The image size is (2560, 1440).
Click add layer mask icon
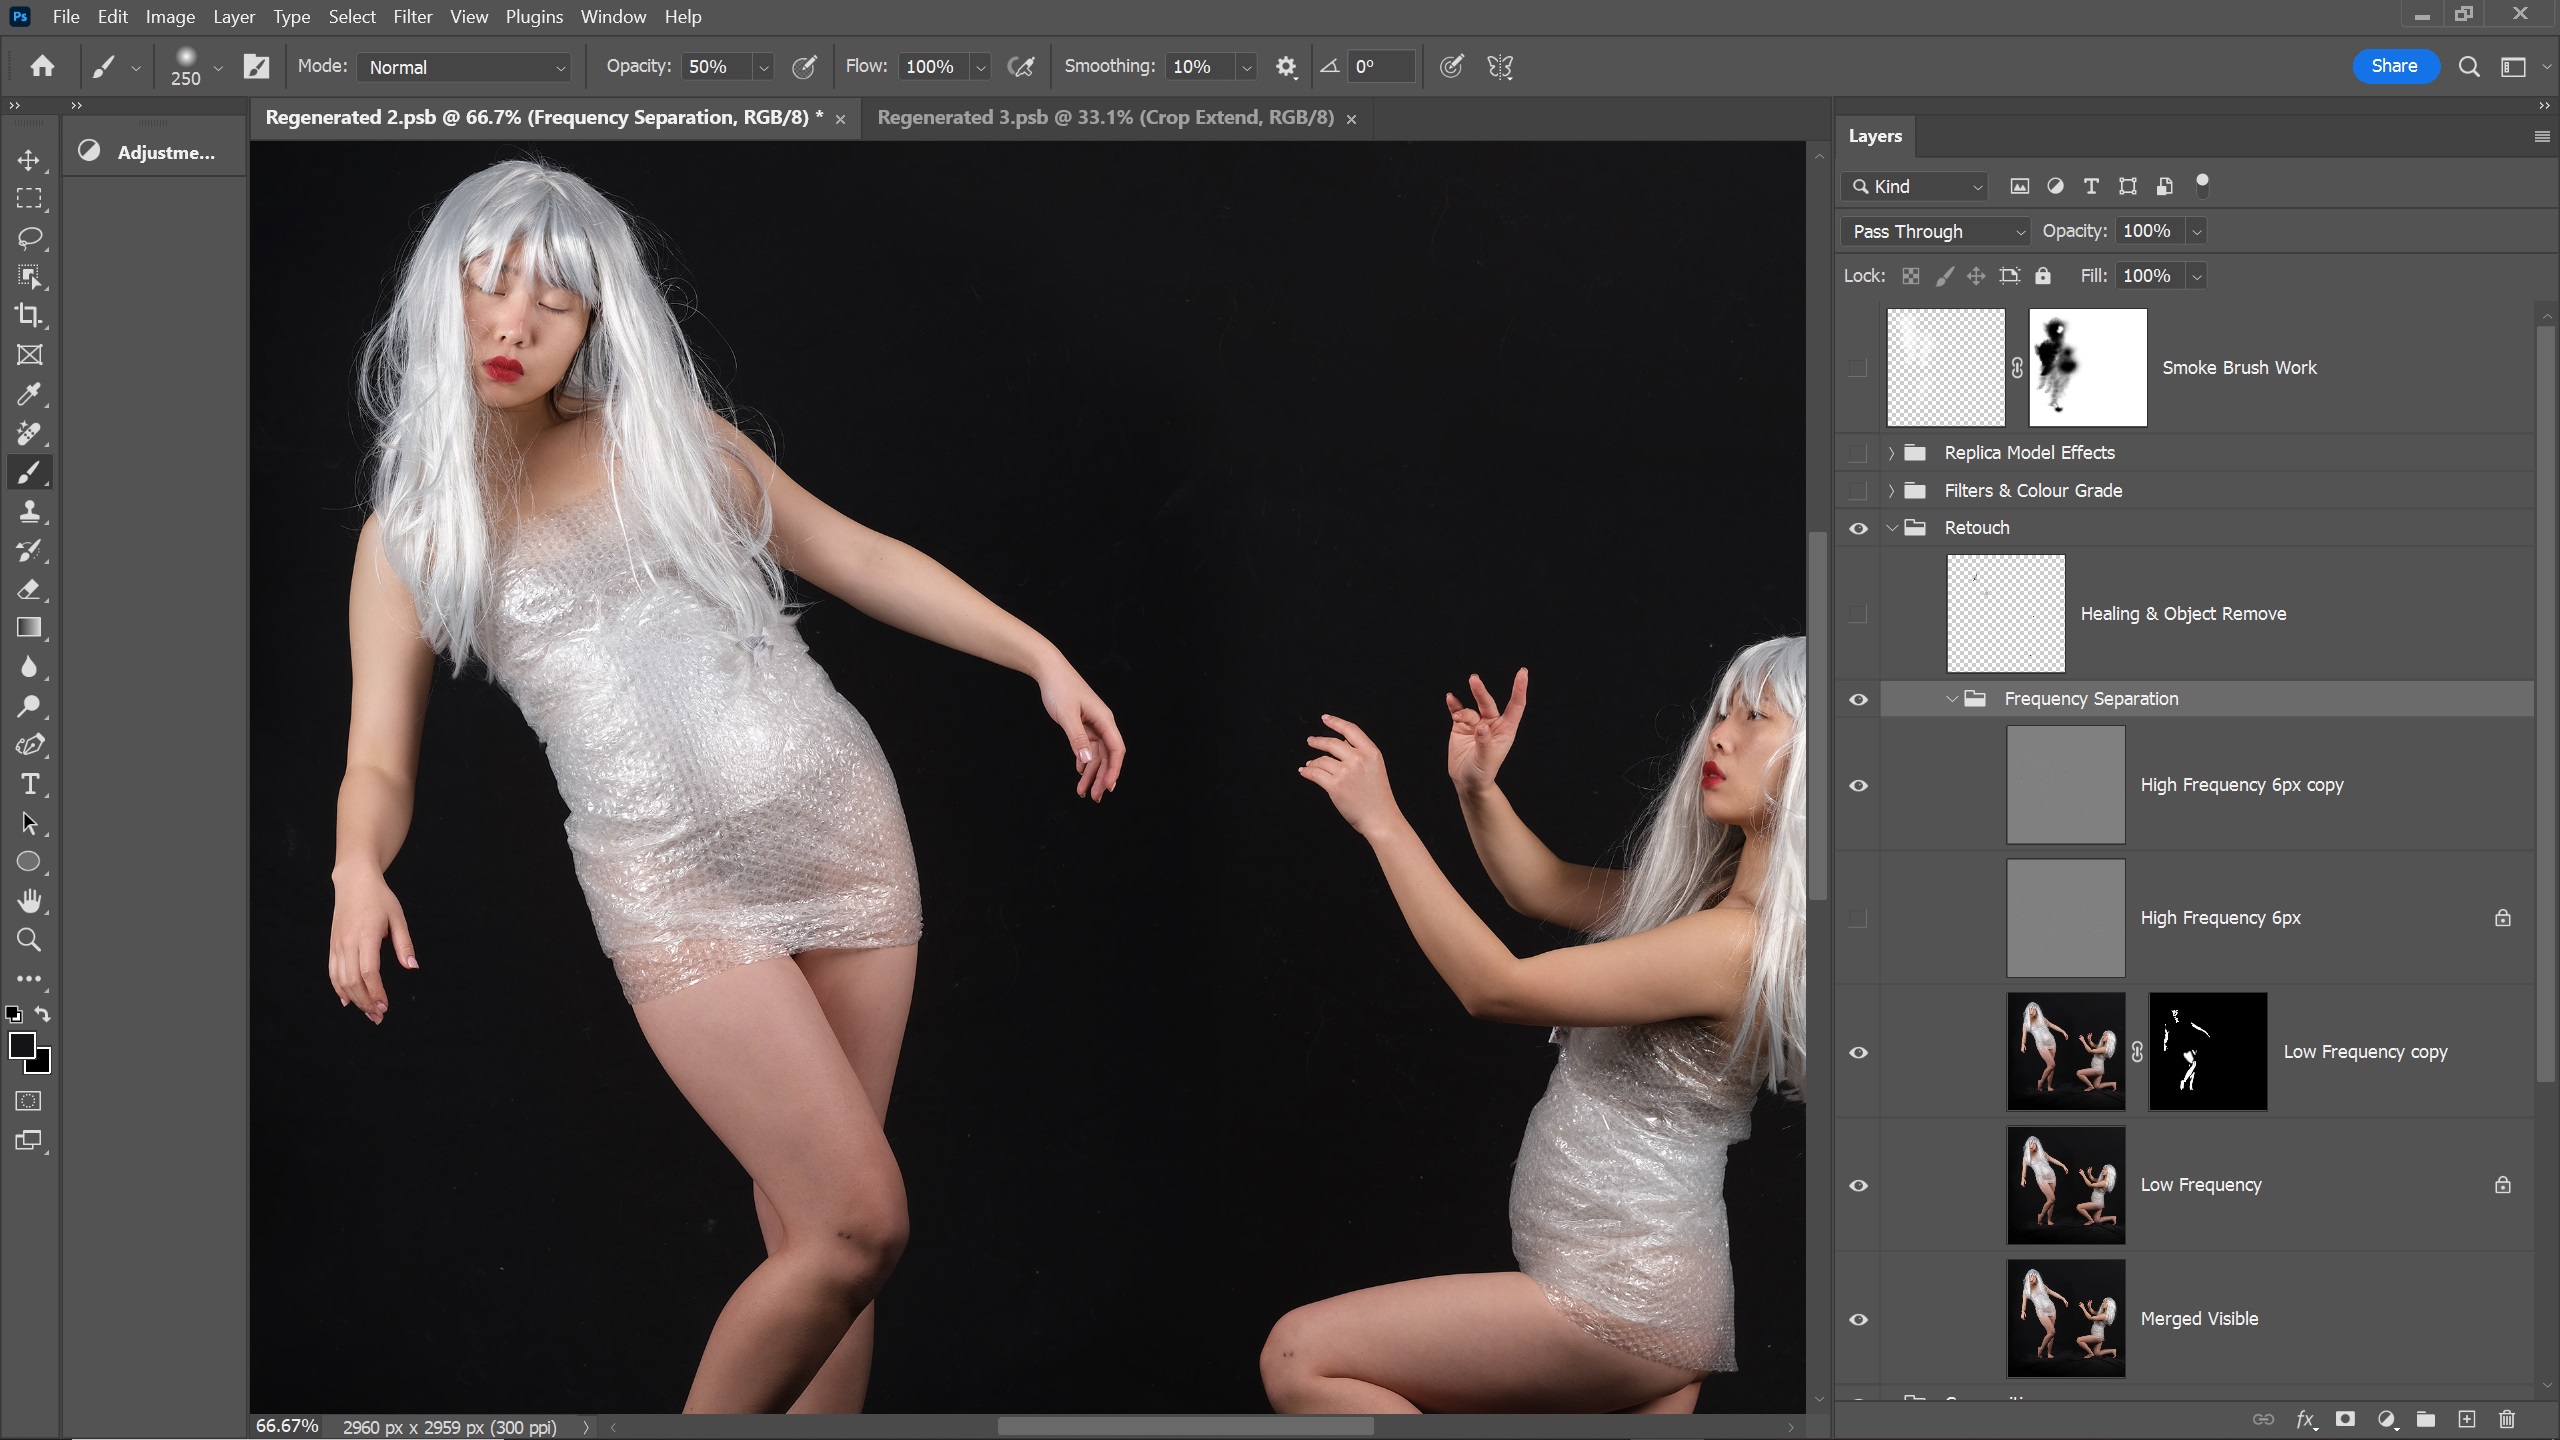pos(2345,1419)
